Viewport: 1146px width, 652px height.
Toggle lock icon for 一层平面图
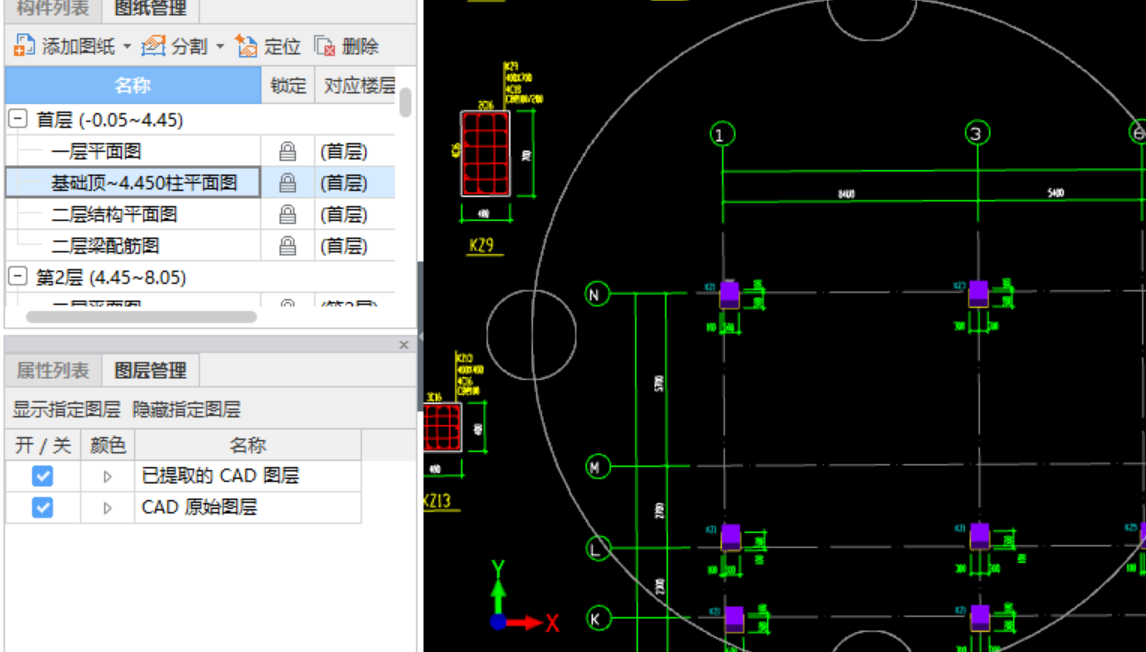click(288, 151)
